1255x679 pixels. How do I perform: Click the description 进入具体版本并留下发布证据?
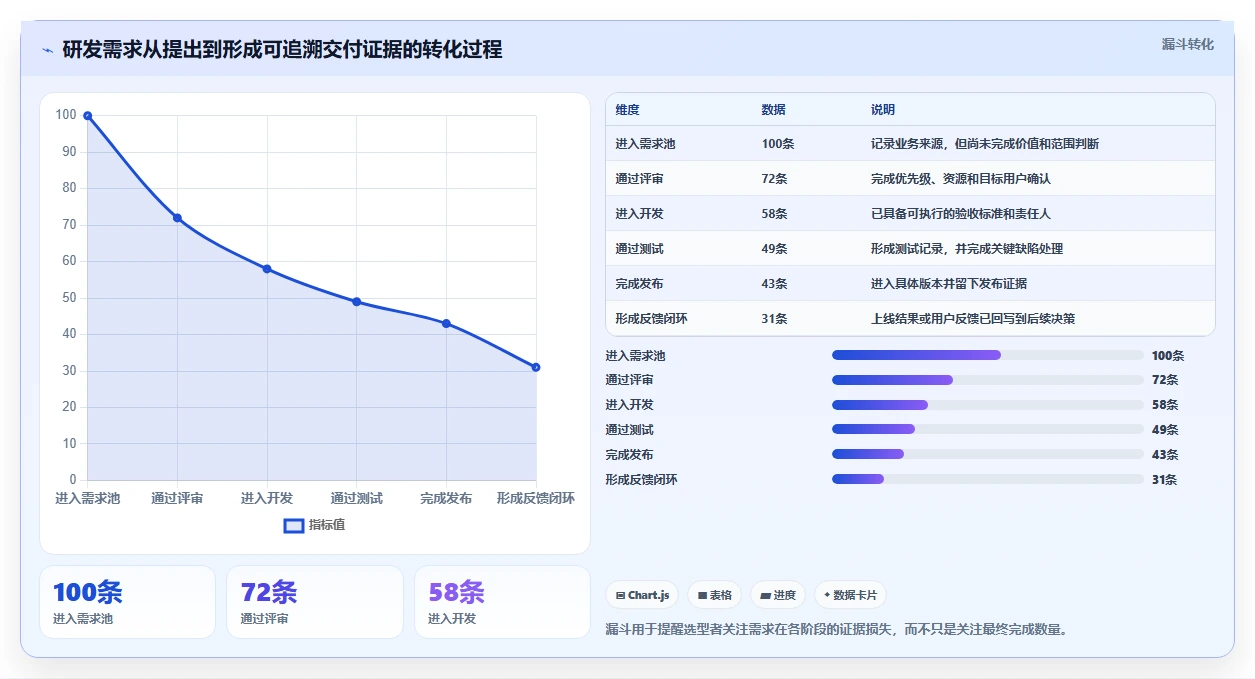tap(949, 284)
